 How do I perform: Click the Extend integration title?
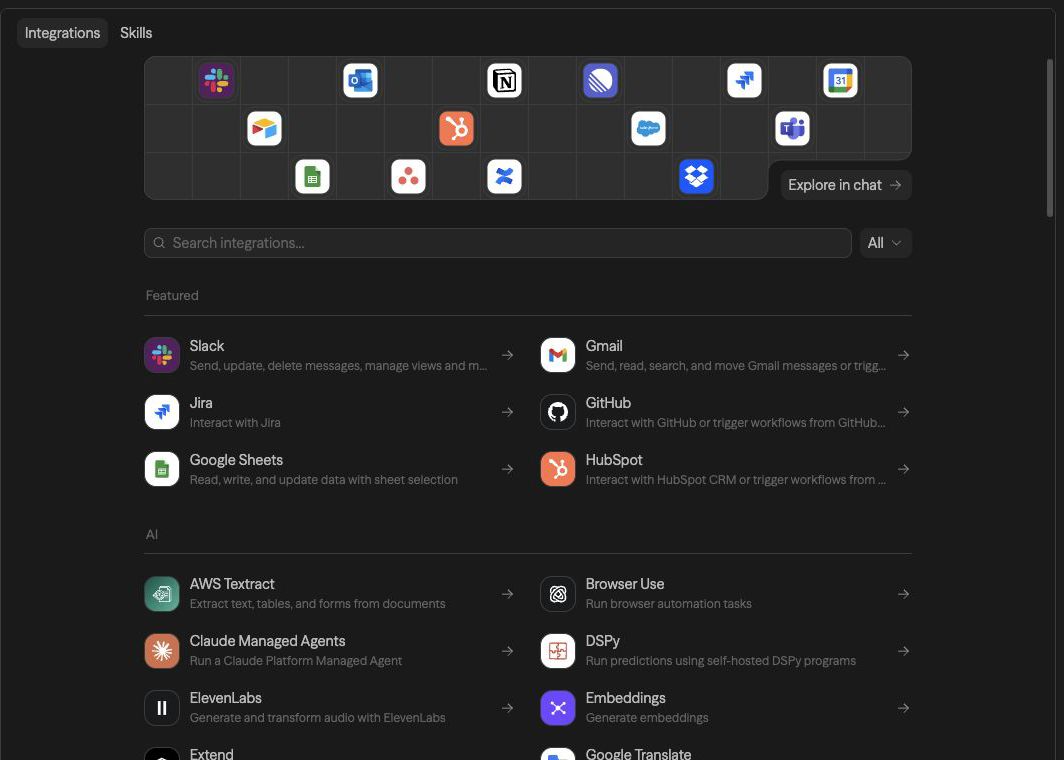pyautogui.click(x=211, y=753)
